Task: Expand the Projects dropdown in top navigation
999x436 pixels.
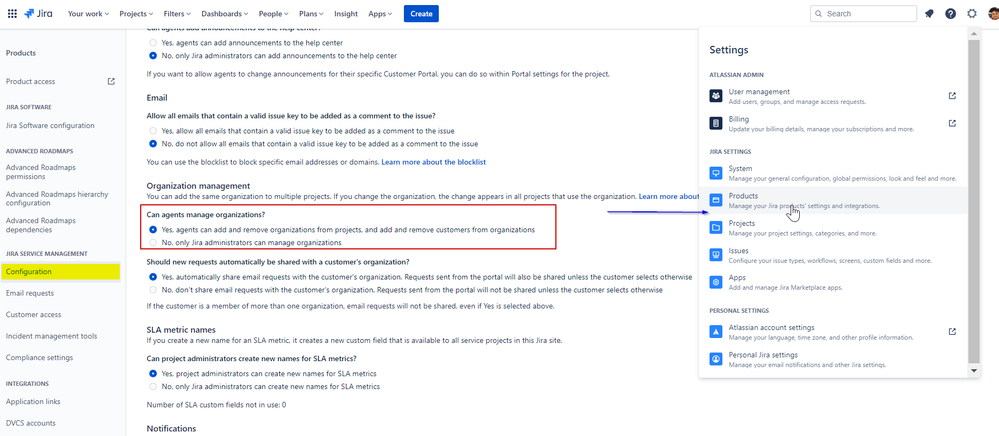Action: coord(136,13)
